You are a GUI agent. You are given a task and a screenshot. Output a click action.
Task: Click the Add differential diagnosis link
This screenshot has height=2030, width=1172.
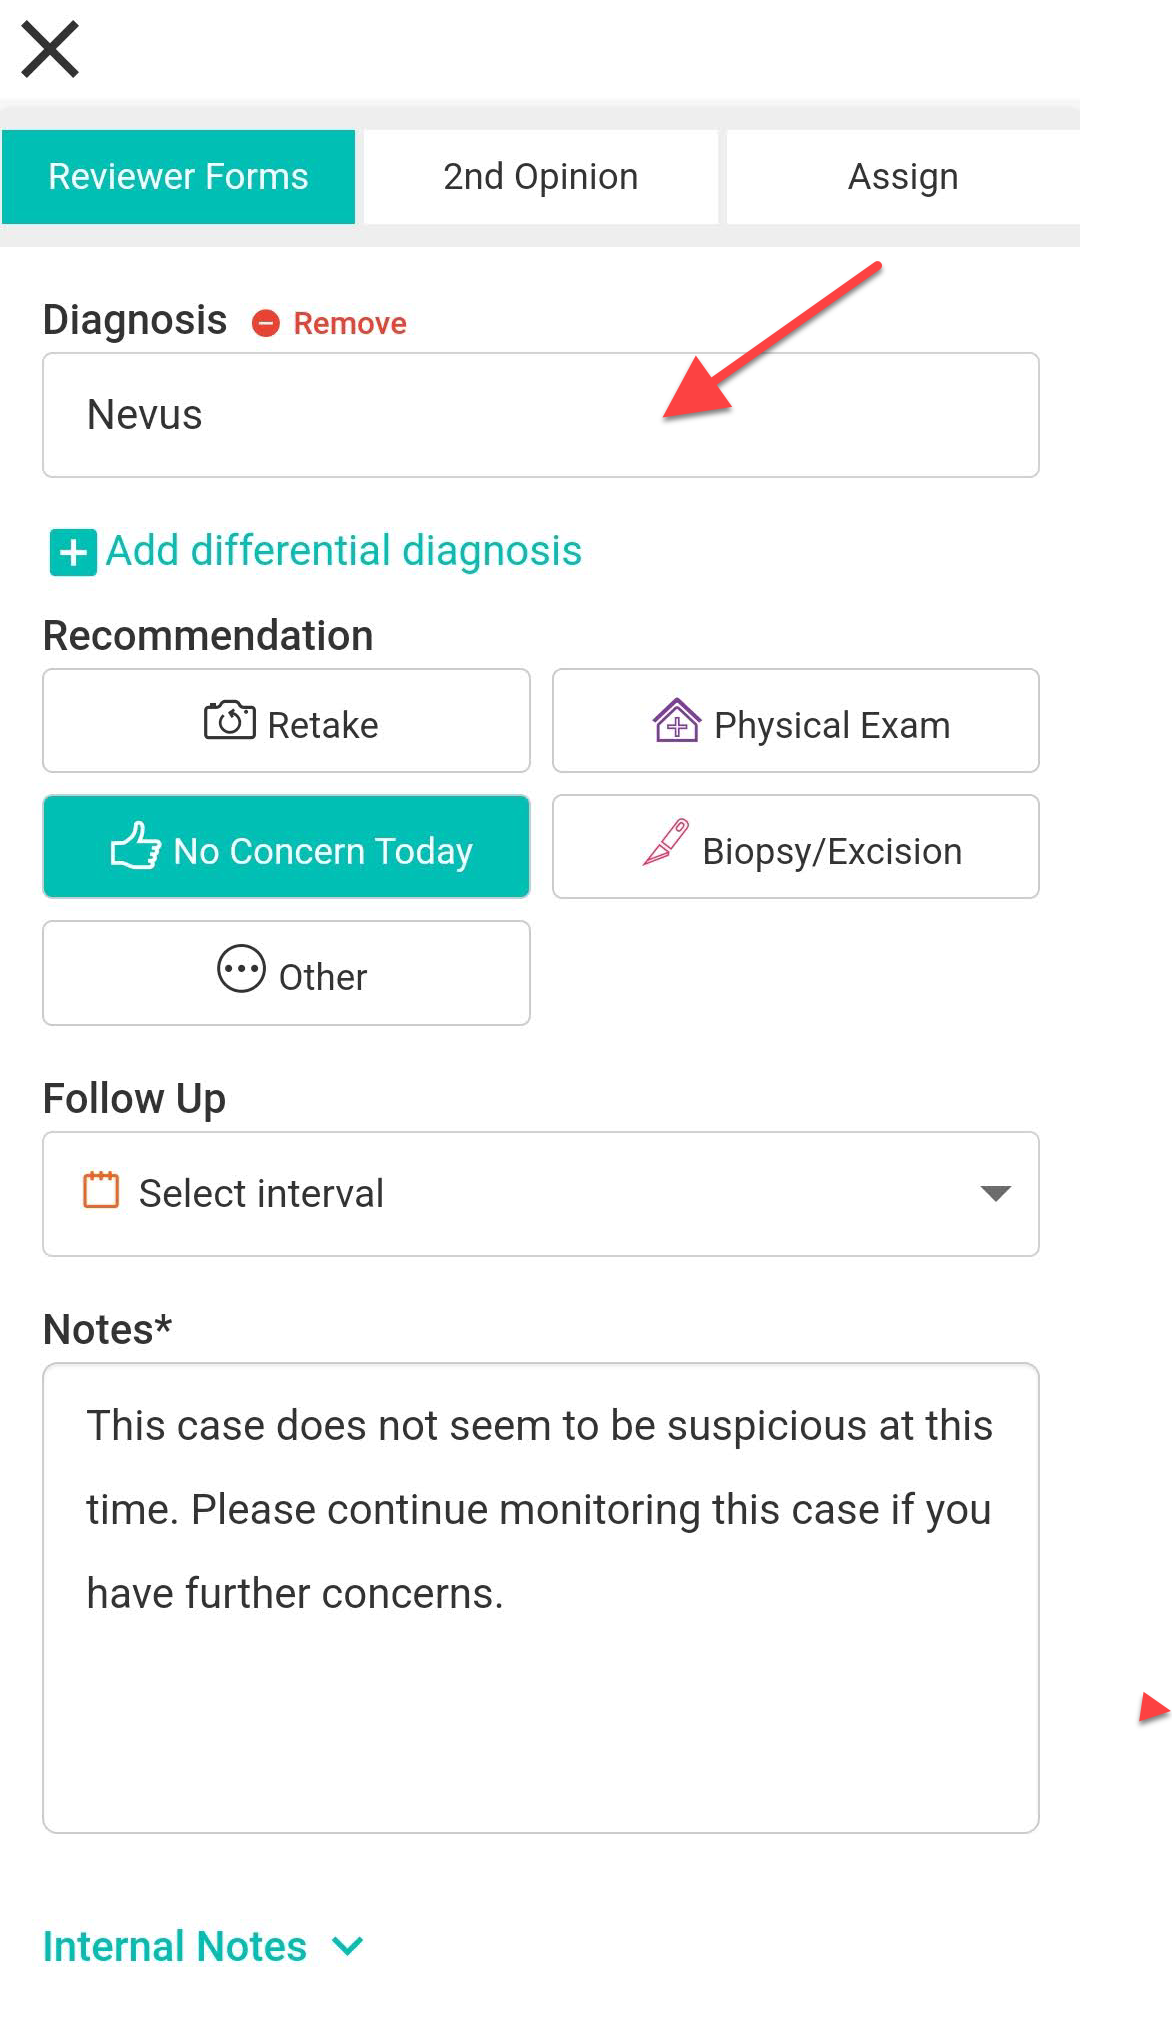point(344,551)
